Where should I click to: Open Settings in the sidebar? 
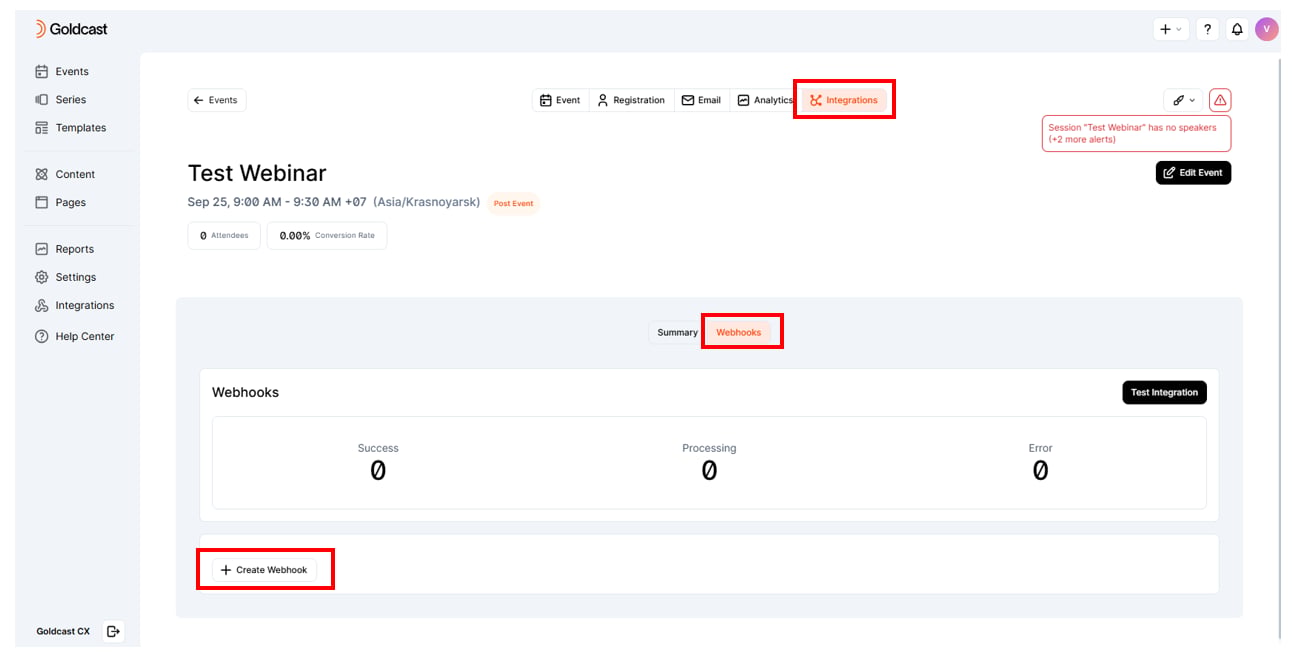point(65,277)
